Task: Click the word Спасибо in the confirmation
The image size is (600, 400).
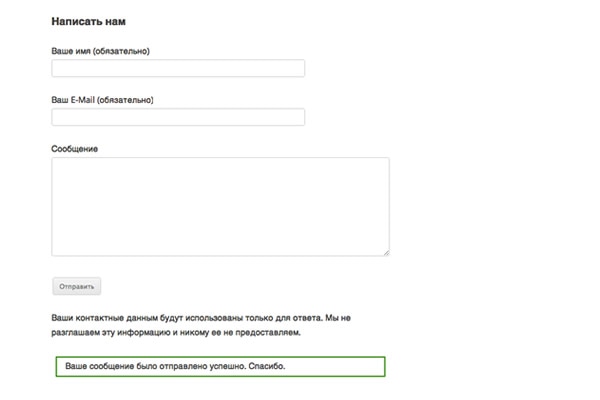Action: pyautogui.click(x=265, y=366)
